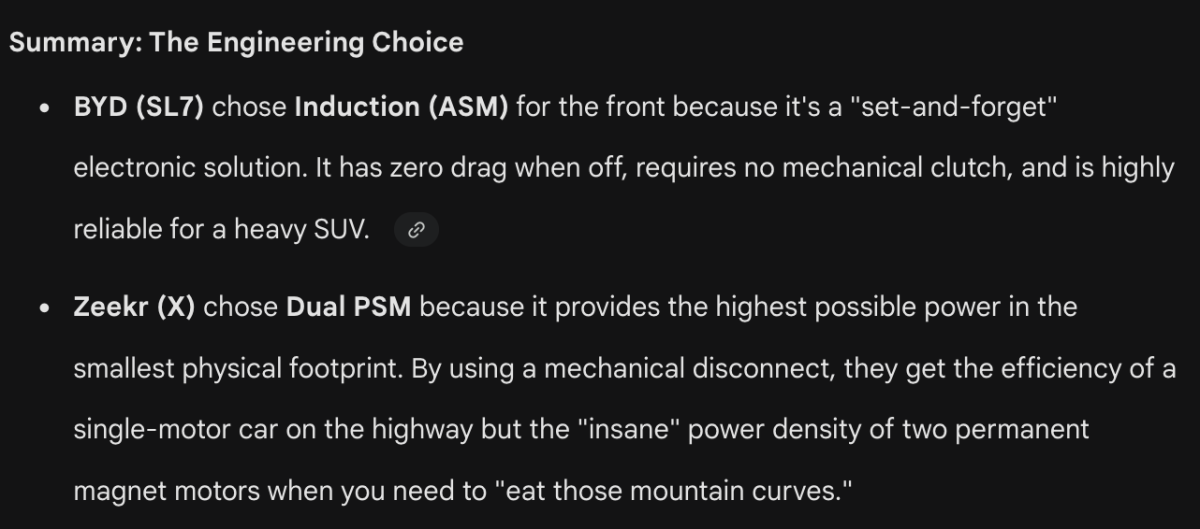Click the bold "BYD (SL7)" text
The image size is (1200, 529).
tap(139, 107)
